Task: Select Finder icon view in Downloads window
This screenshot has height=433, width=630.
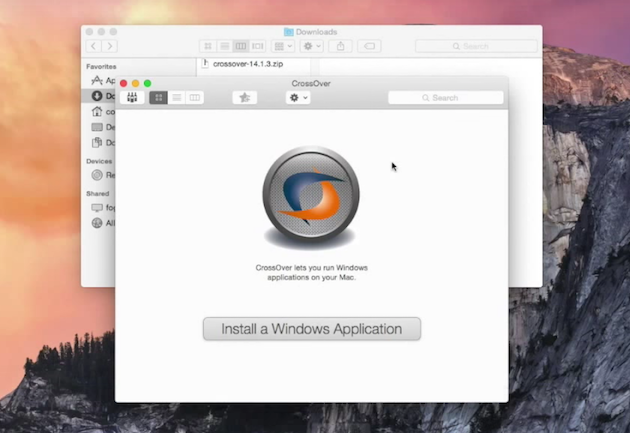Action: pyautogui.click(x=208, y=46)
